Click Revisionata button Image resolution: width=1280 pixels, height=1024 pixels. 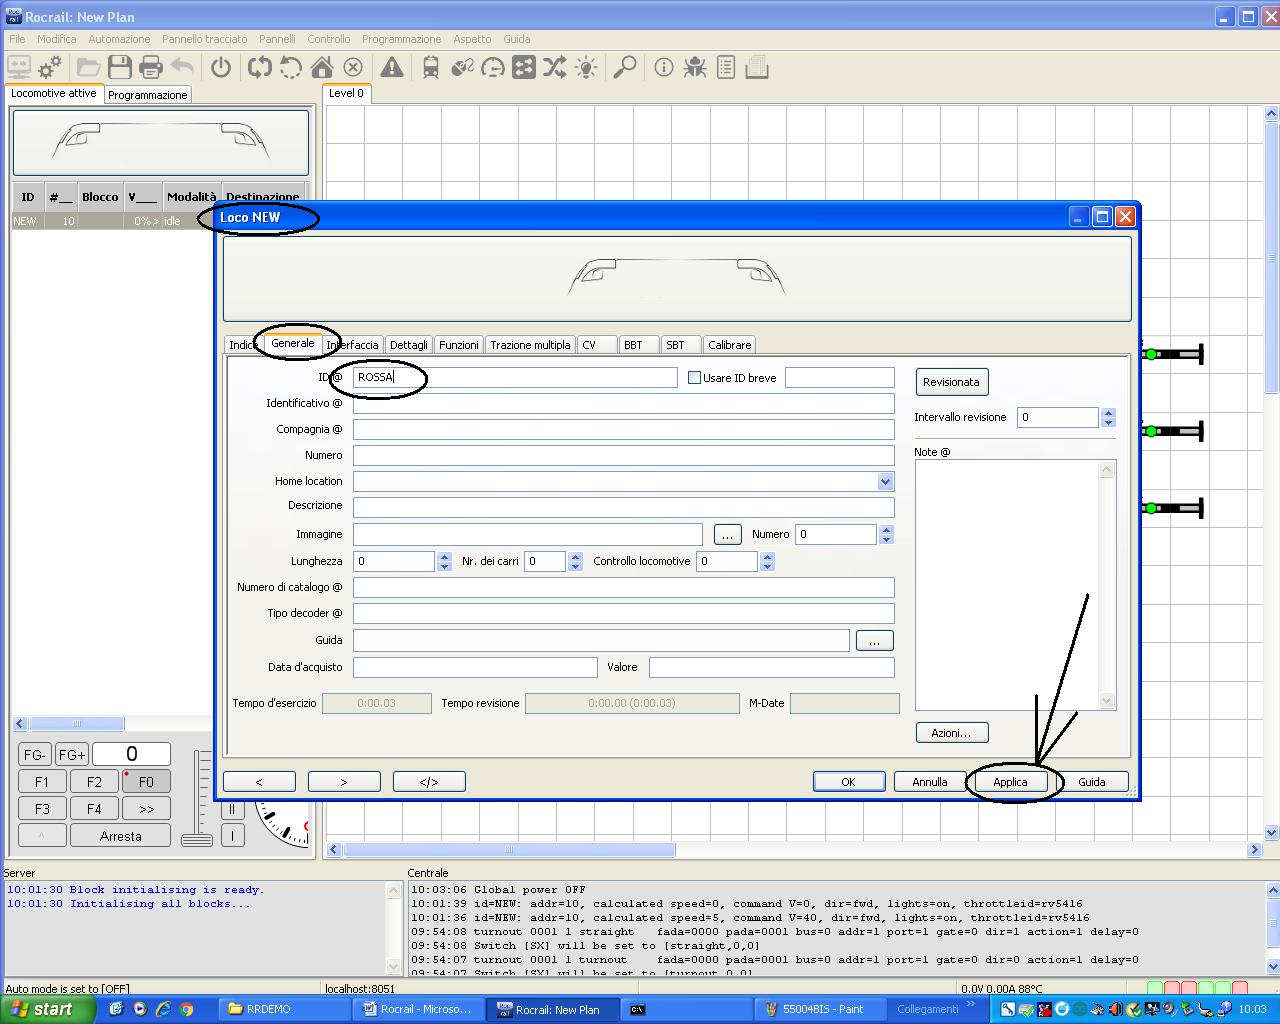[x=951, y=382]
